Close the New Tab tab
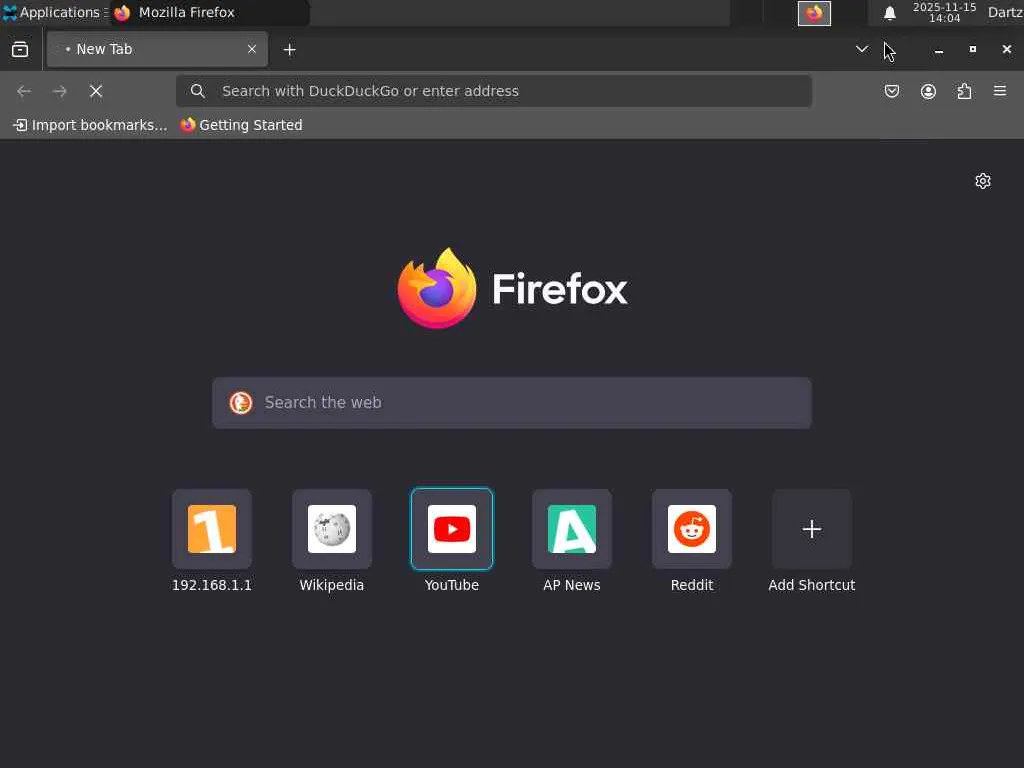The width and height of the screenshot is (1024, 768). click(251, 49)
